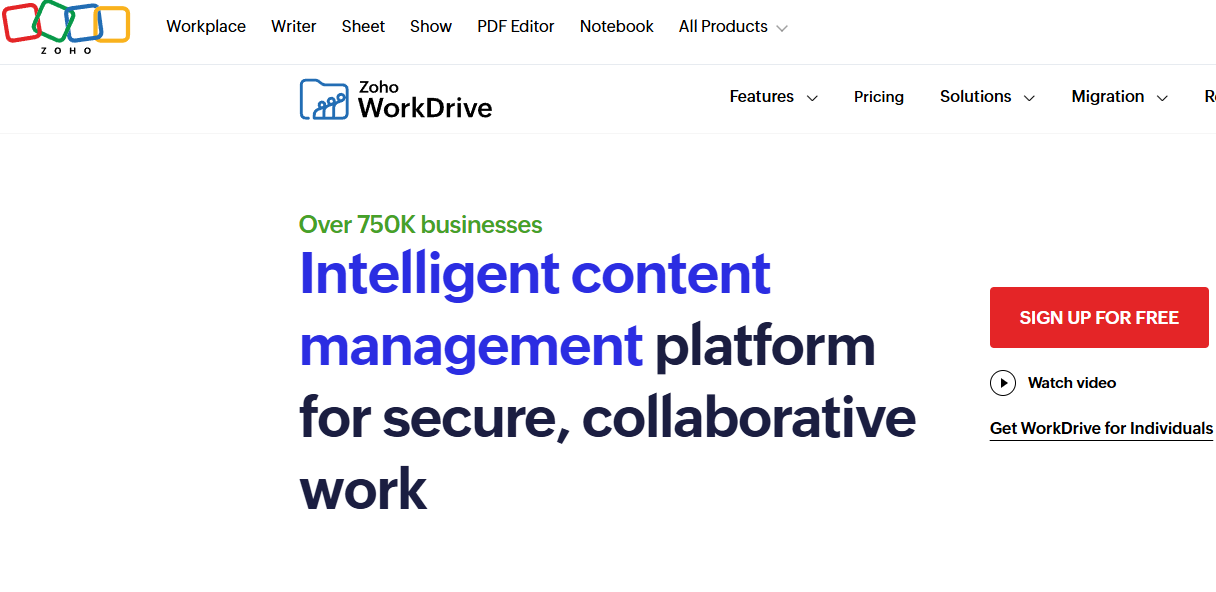The image size is (1216, 592).
Task: Navigate to PDF Editor
Action: (x=516, y=27)
